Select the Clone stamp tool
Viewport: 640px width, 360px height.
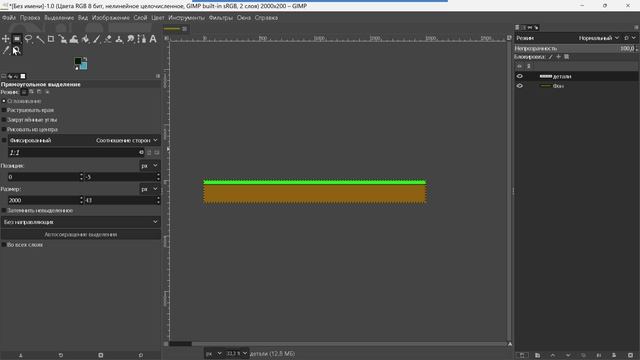119,39
